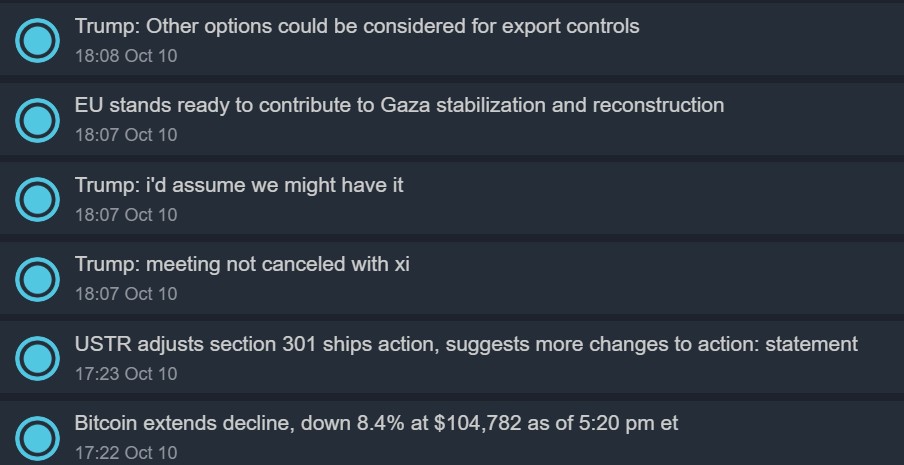Open "Trump: Other options could be considered" headline
Viewport: 904px width, 465px height.
click(x=356, y=26)
